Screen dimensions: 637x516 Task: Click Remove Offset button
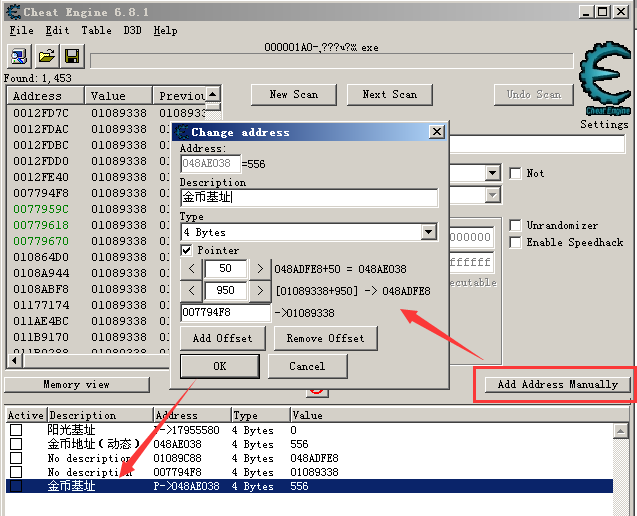[x=325, y=338]
